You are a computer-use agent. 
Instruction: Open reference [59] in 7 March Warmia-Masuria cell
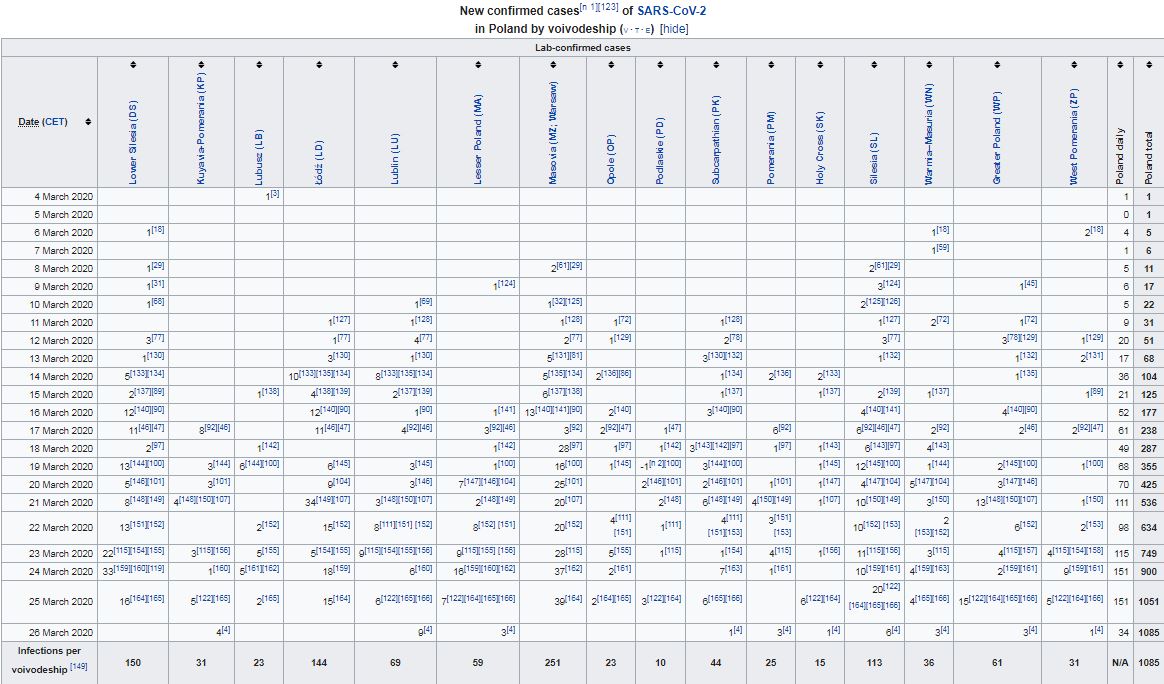pyautogui.click(x=942, y=248)
